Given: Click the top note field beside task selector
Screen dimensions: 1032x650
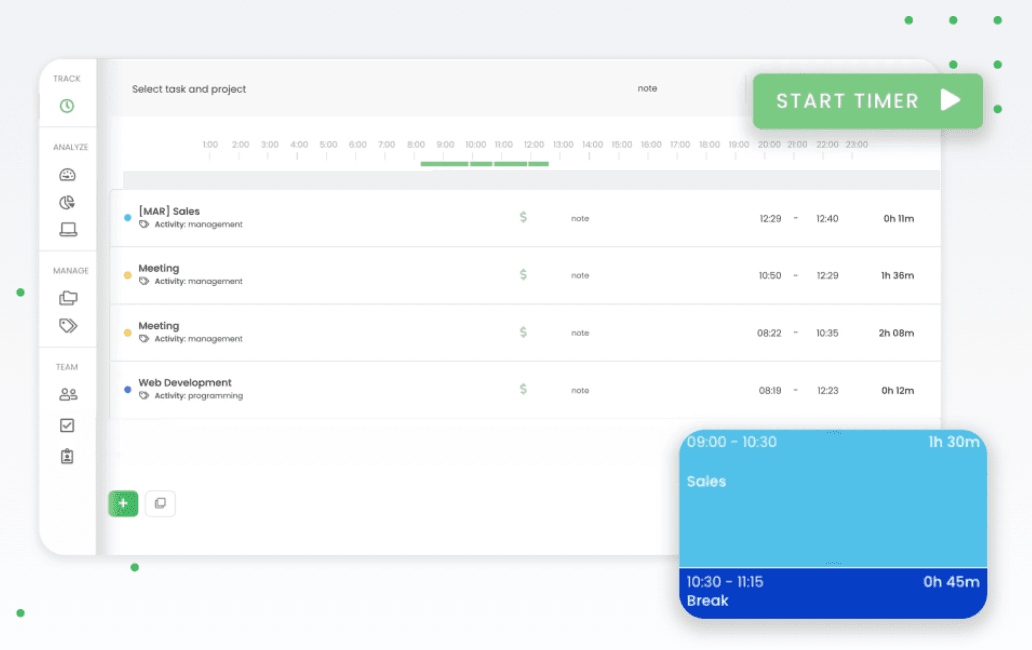Looking at the screenshot, I should pos(647,88).
